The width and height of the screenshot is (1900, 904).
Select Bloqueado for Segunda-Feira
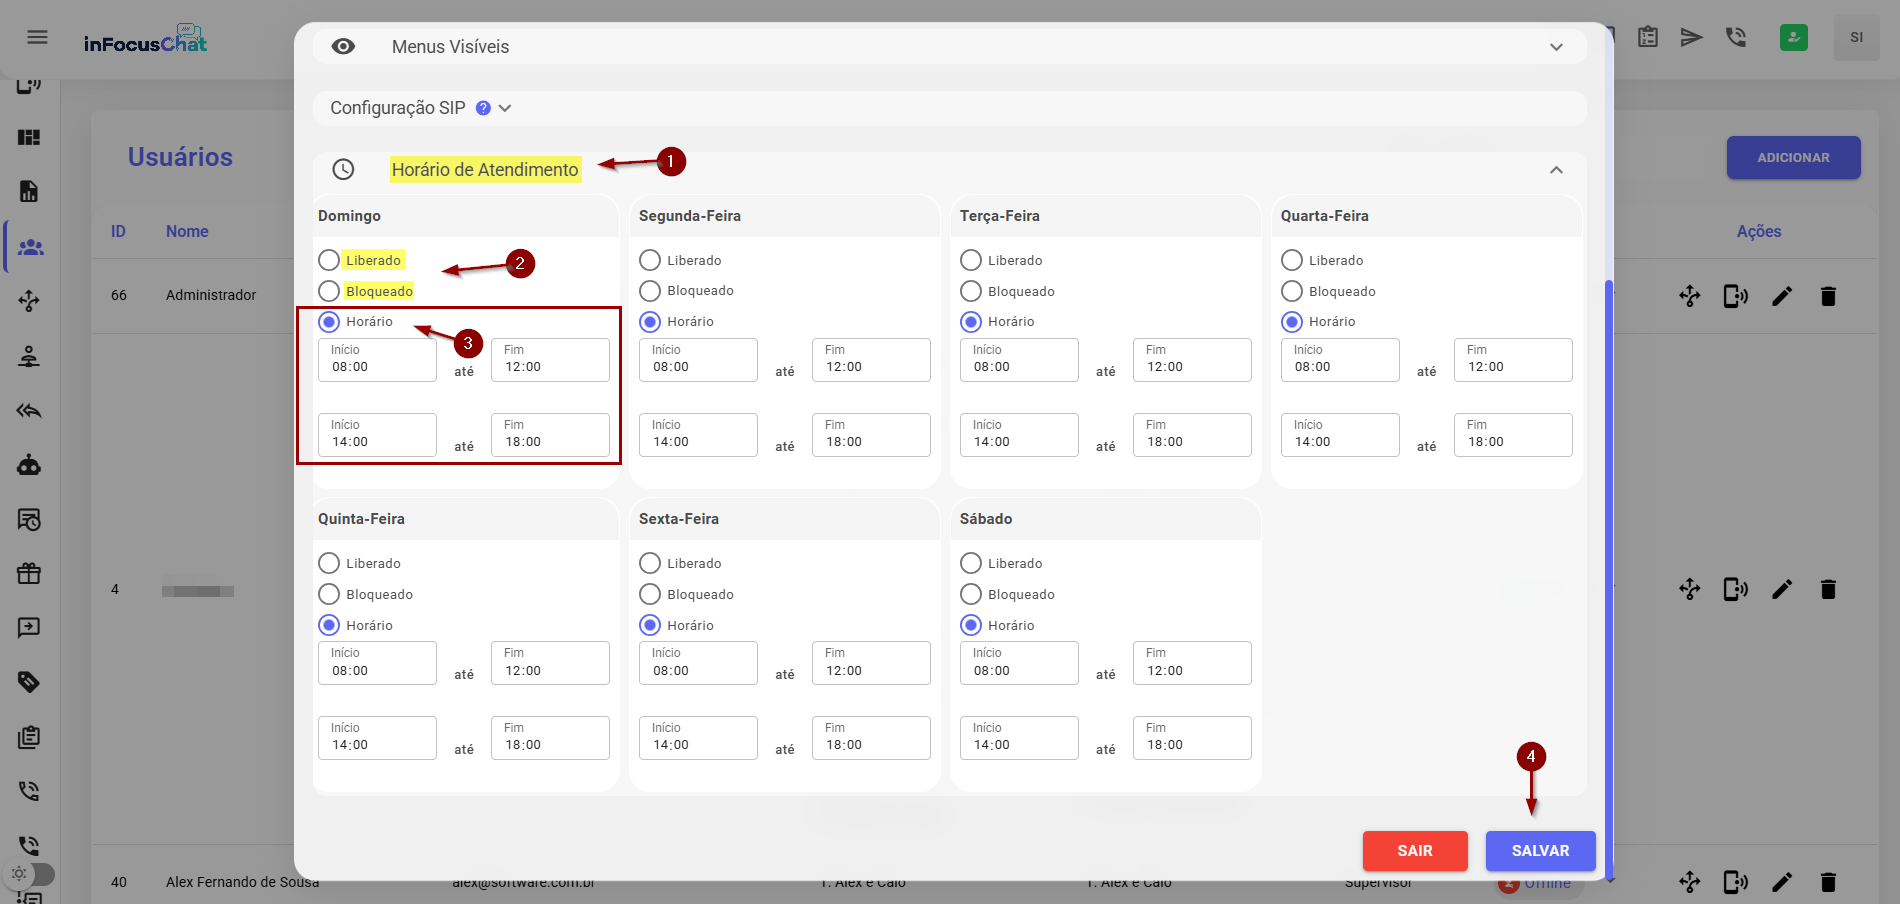point(650,291)
